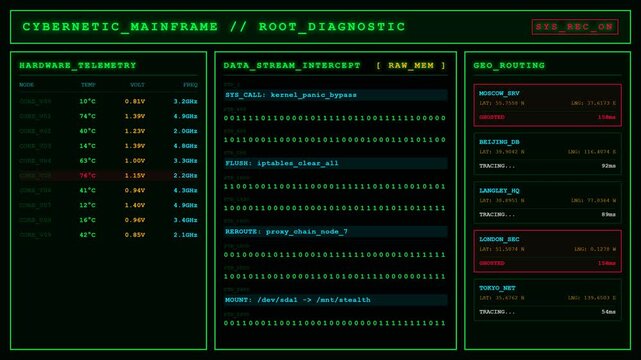Select the 1.15V voltage value
This screenshot has width=641, height=360.
click(135, 176)
